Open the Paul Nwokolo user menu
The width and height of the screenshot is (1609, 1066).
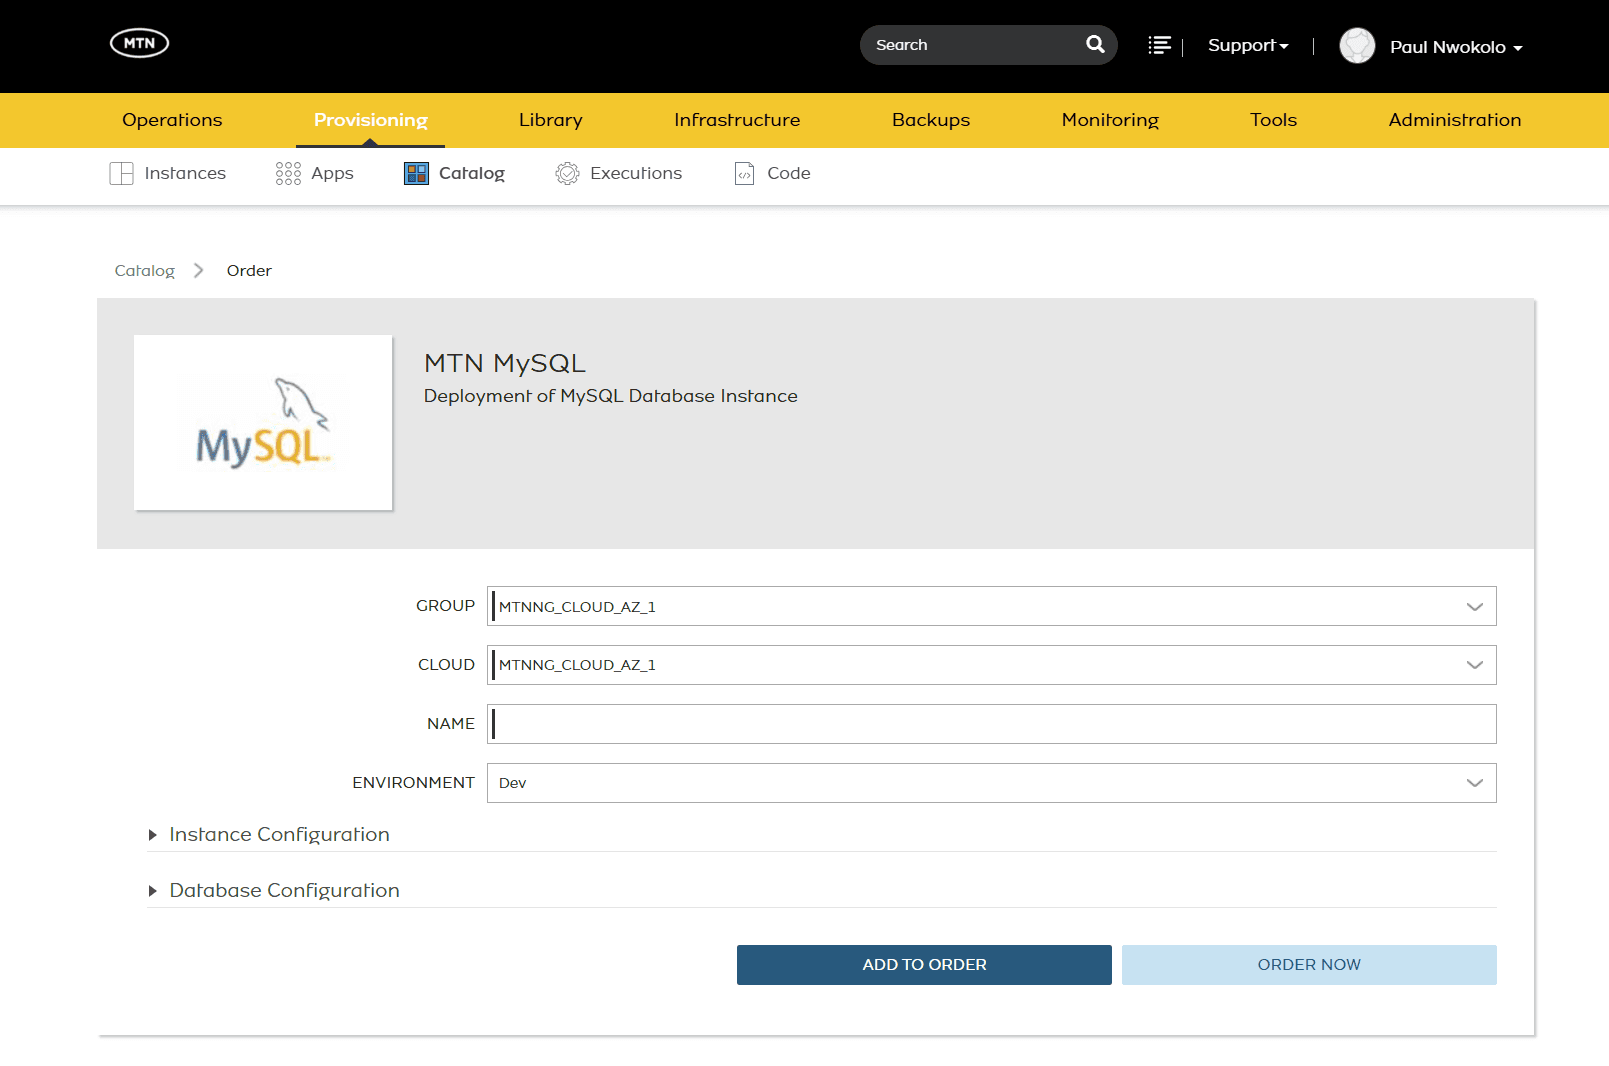[1456, 47]
